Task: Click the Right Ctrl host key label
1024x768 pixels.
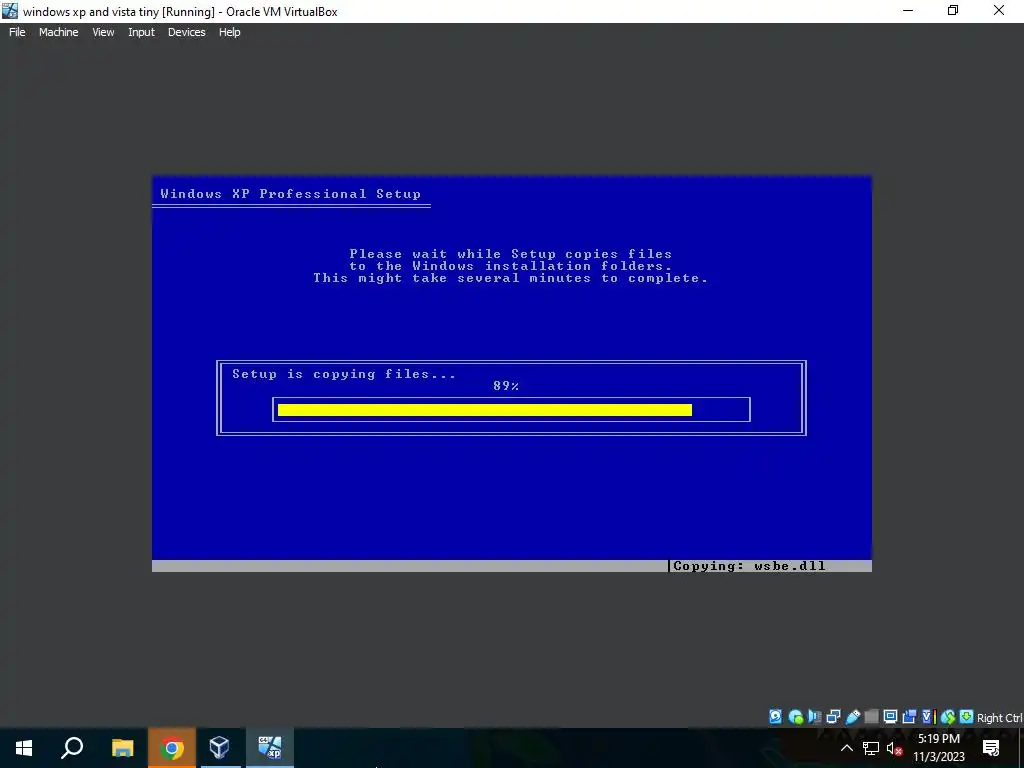Action: 999,718
